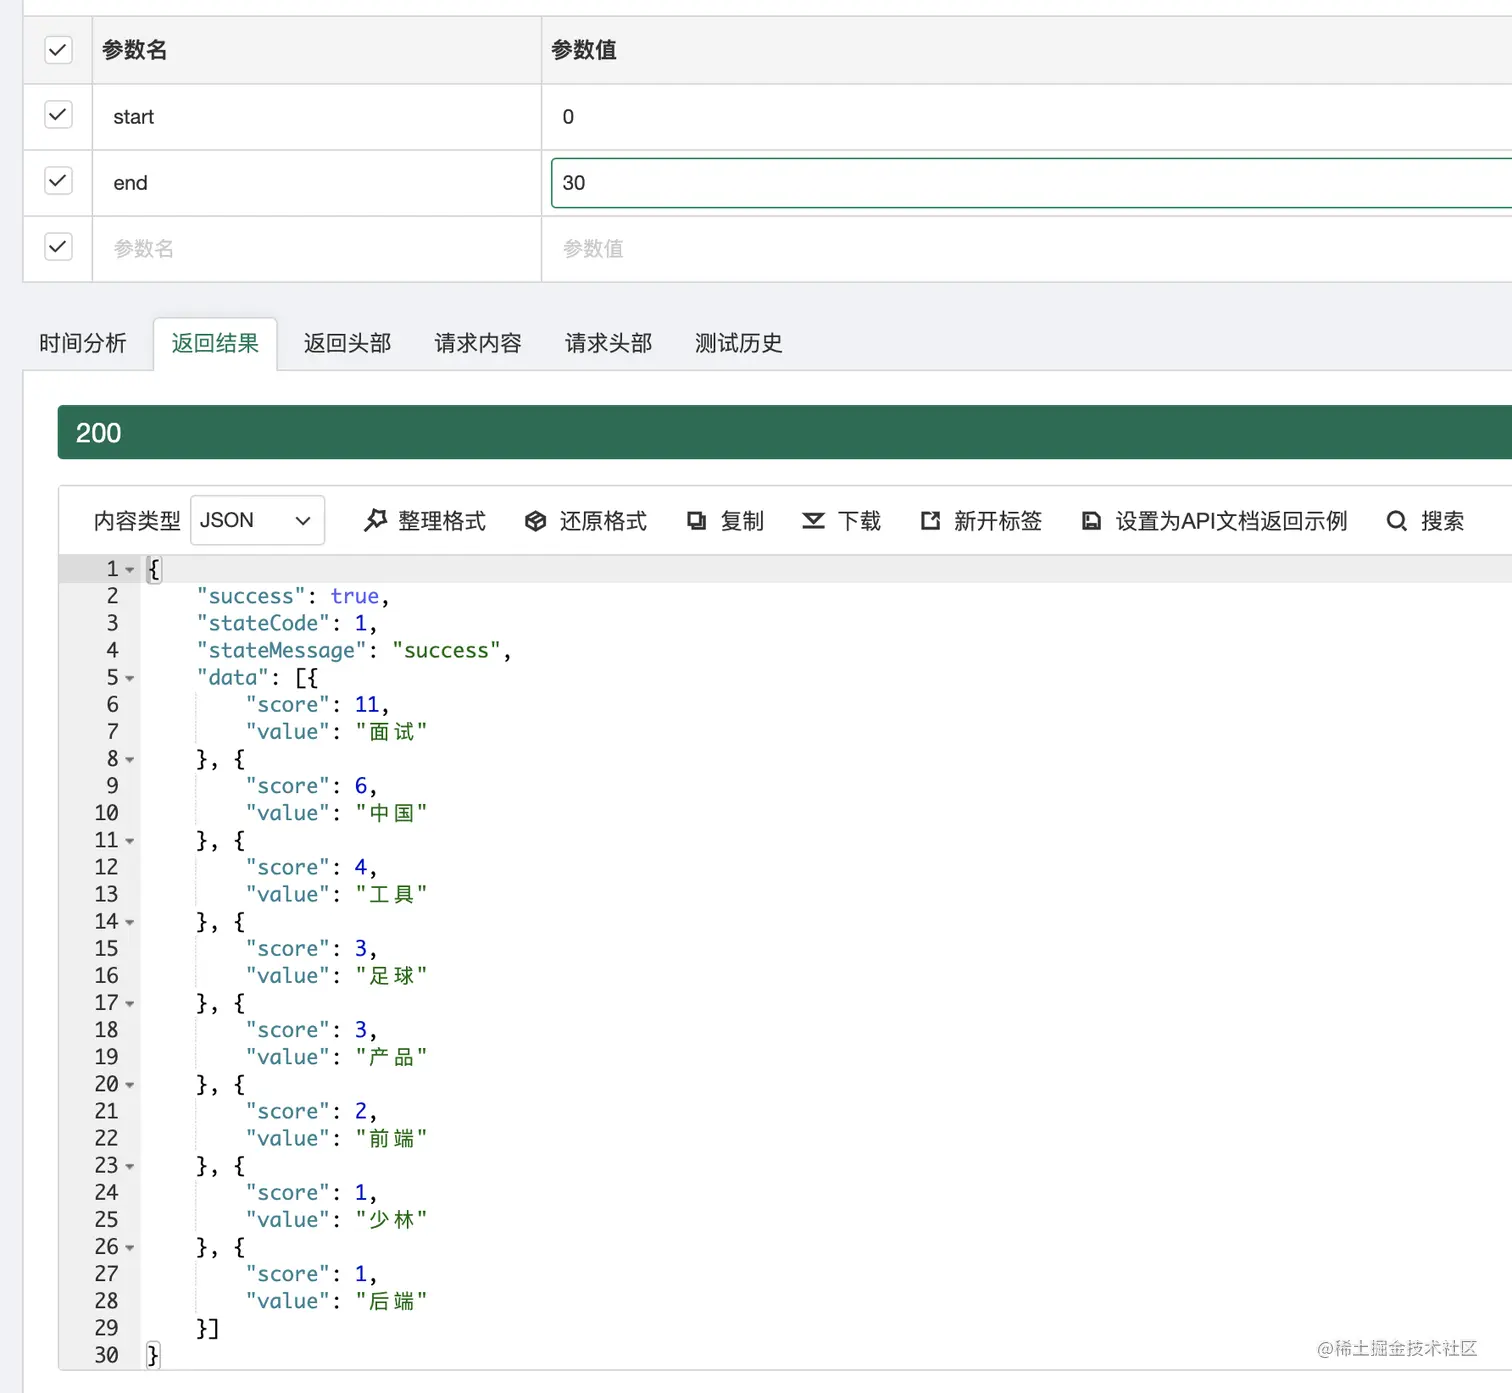Click 设置为API文档返回示例 icon
Screen dimensions: 1512x1393
1091,520
